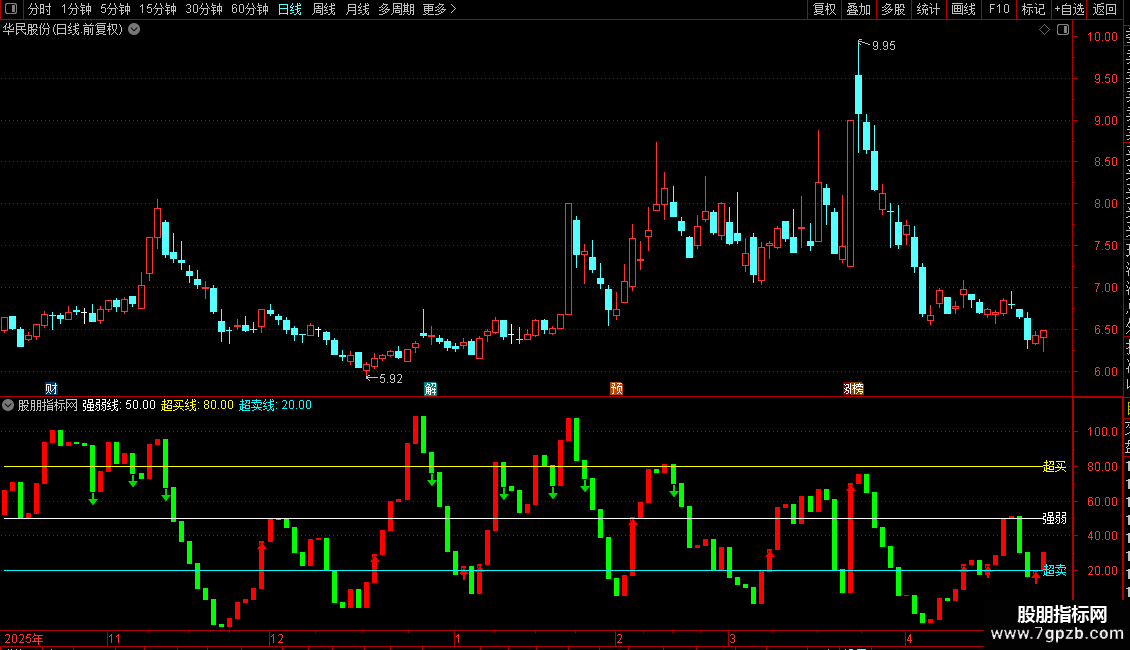
Task: Open the 画线 drawing tools
Action: [x=963, y=9]
